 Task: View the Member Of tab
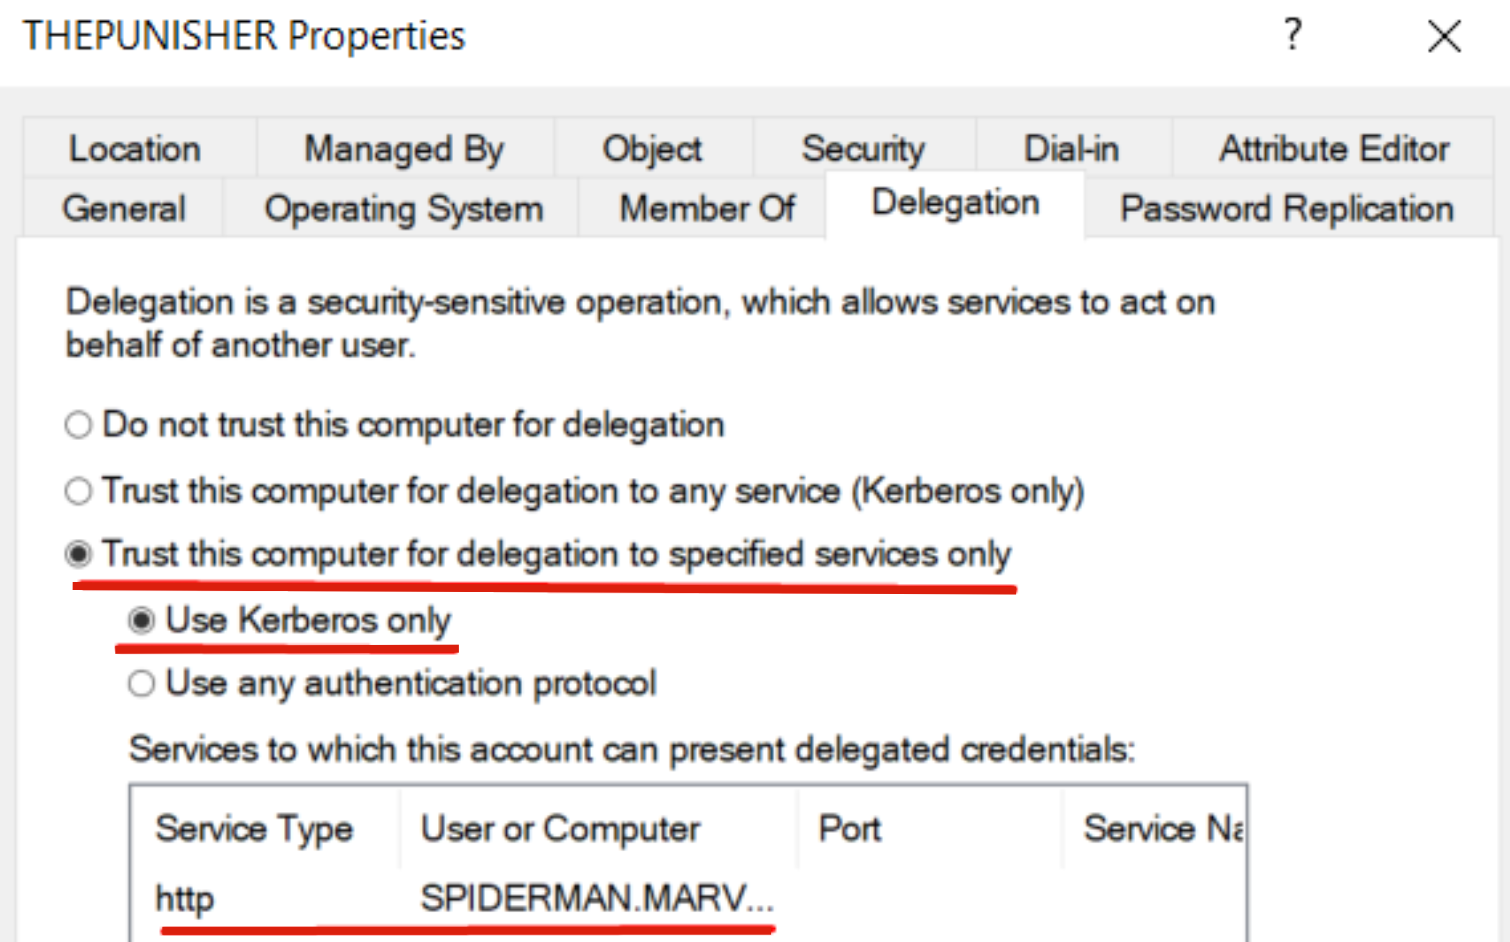click(707, 209)
